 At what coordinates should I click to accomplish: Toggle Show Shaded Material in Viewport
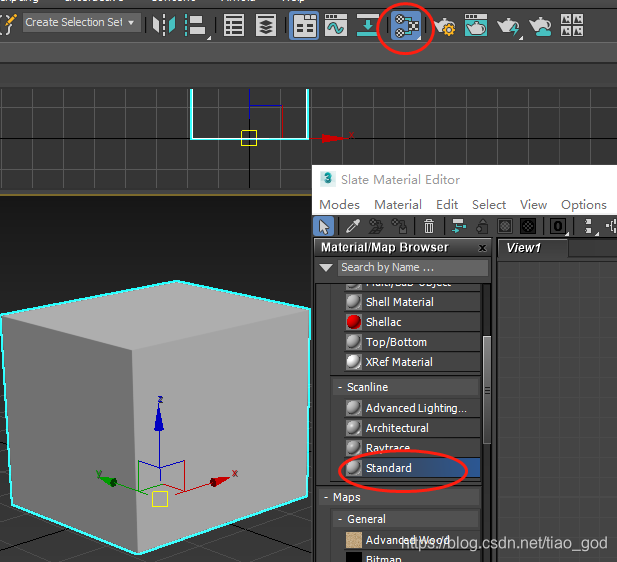[x=505, y=226]
